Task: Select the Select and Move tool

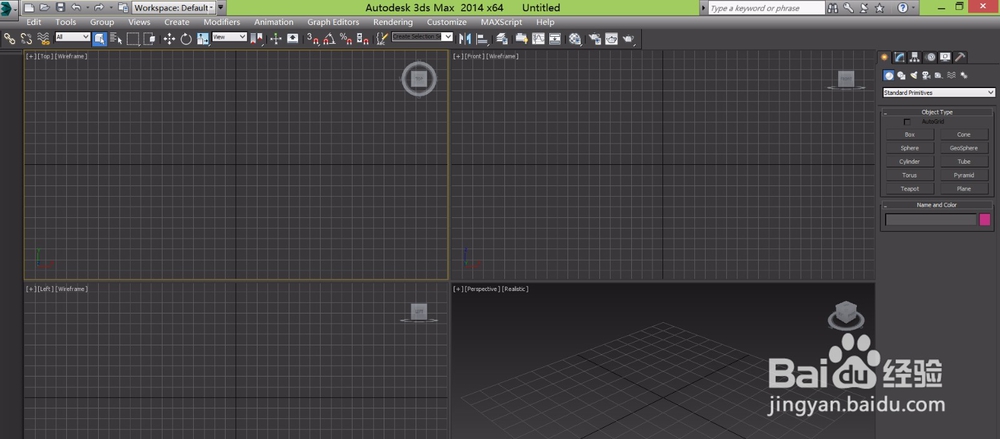Action: pyautogui.click(x=169, y=39)
